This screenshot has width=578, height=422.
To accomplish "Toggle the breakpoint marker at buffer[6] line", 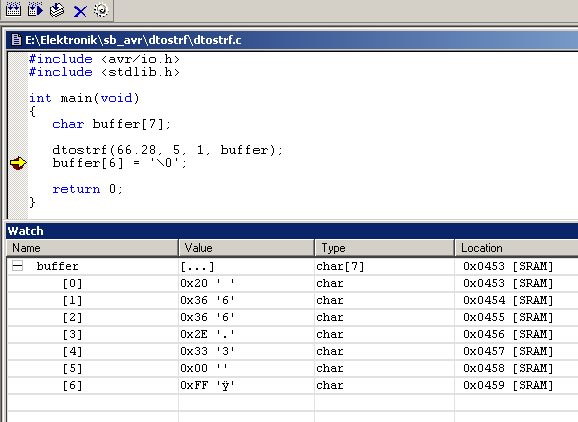I will point(18,163).
